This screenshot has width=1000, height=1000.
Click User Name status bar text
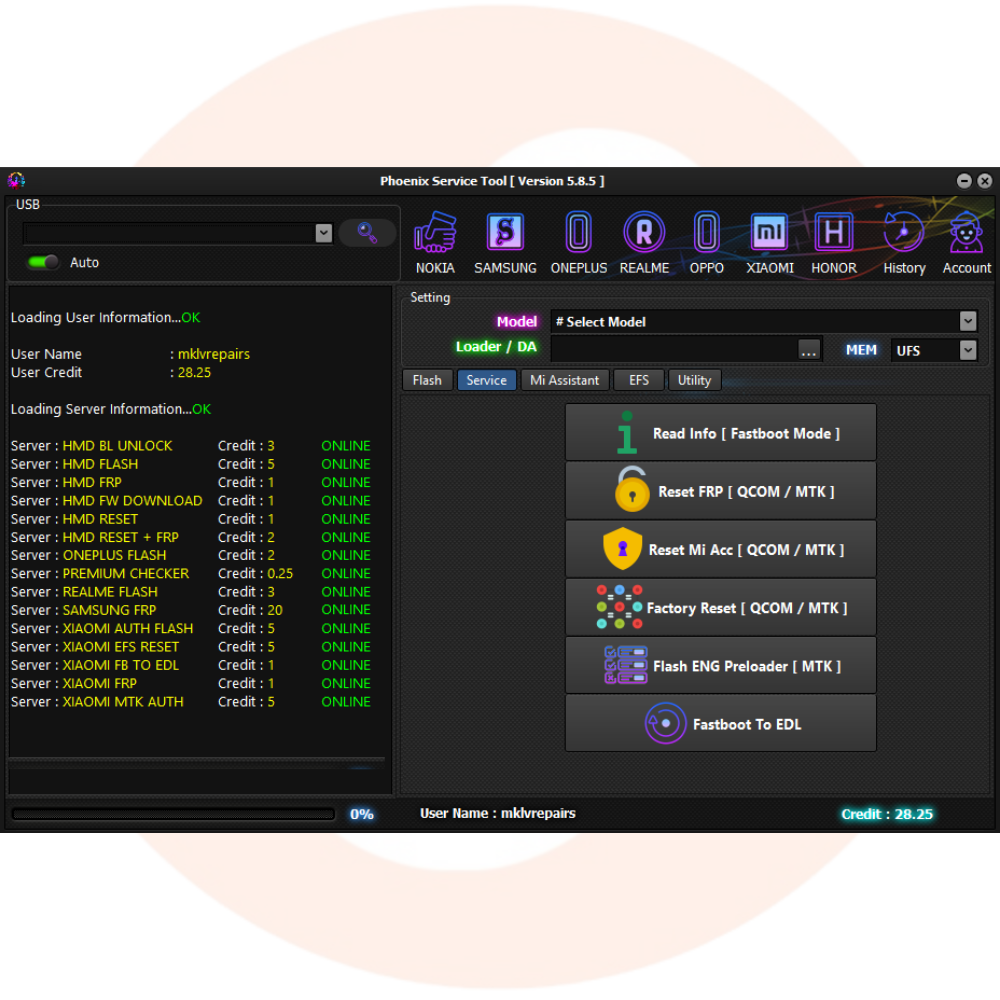coord(497,813)
